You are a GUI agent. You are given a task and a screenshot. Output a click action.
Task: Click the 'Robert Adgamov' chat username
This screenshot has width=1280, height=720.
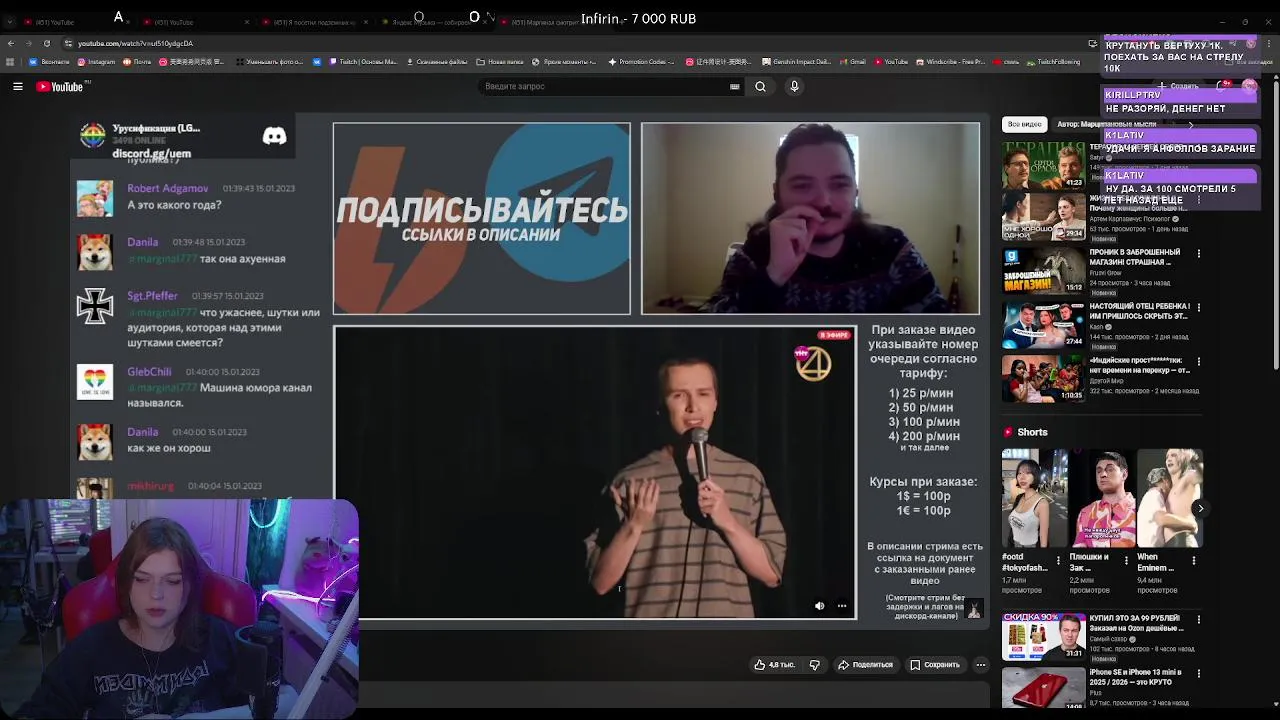pos(168,188)
